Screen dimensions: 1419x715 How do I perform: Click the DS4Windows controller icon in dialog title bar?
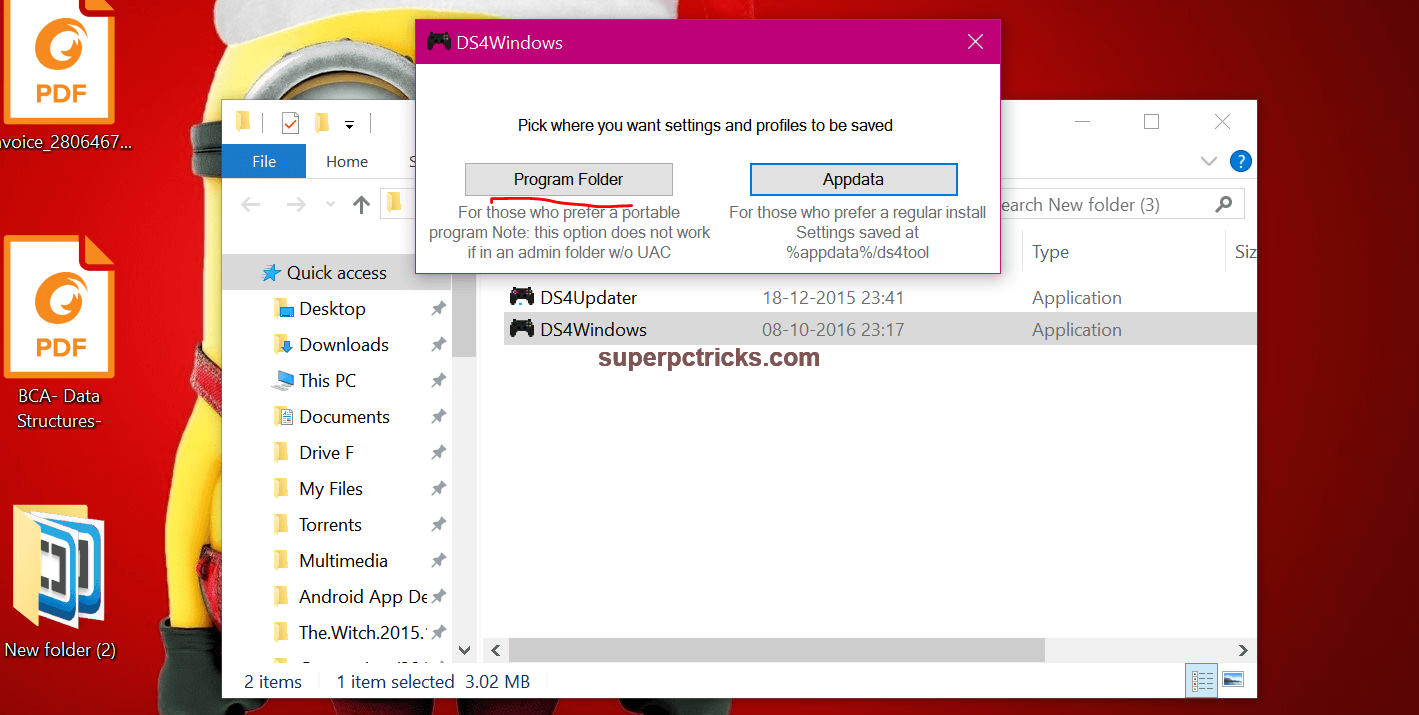438,42
